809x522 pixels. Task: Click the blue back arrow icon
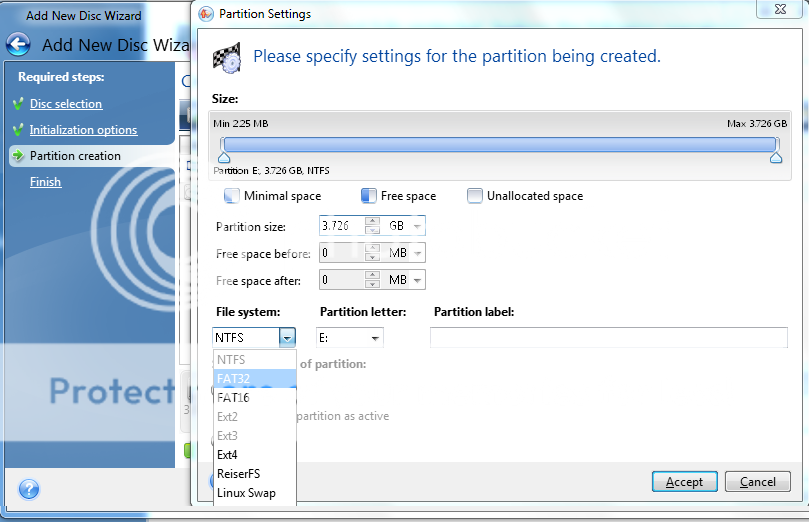pos(18,45)
